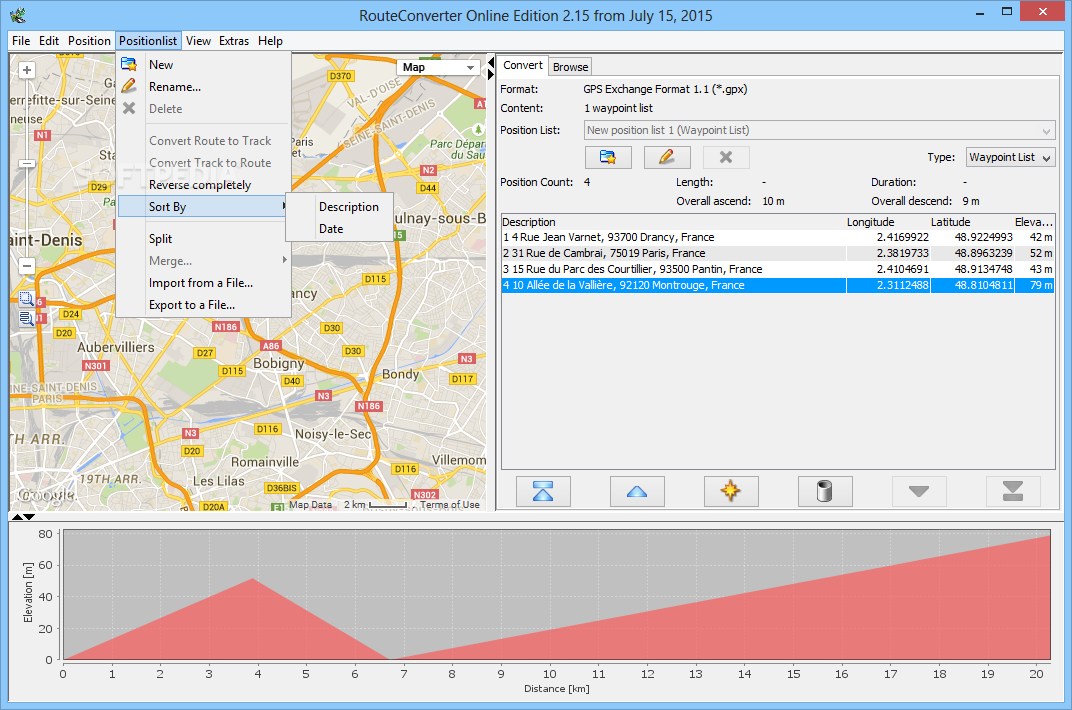
Task: Select row 31 Rue de Cambrai, Paris
Action: 777,253
